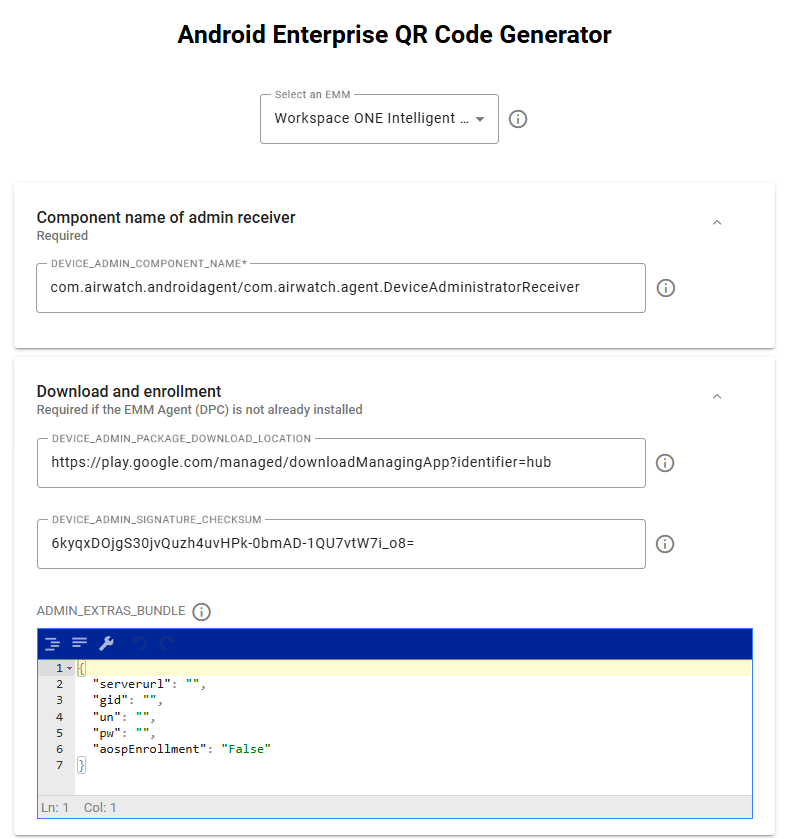Collapse the Download and enrollment section
The height and width of the screenshot is (839, 790).
coord(717,396)
